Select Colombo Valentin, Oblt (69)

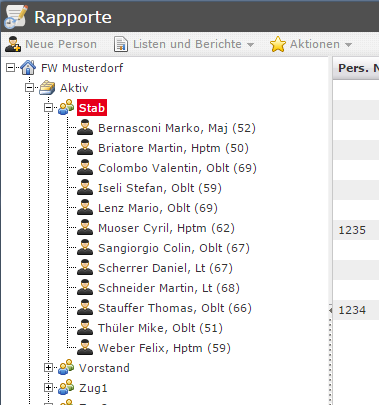(x=177, y=168)
